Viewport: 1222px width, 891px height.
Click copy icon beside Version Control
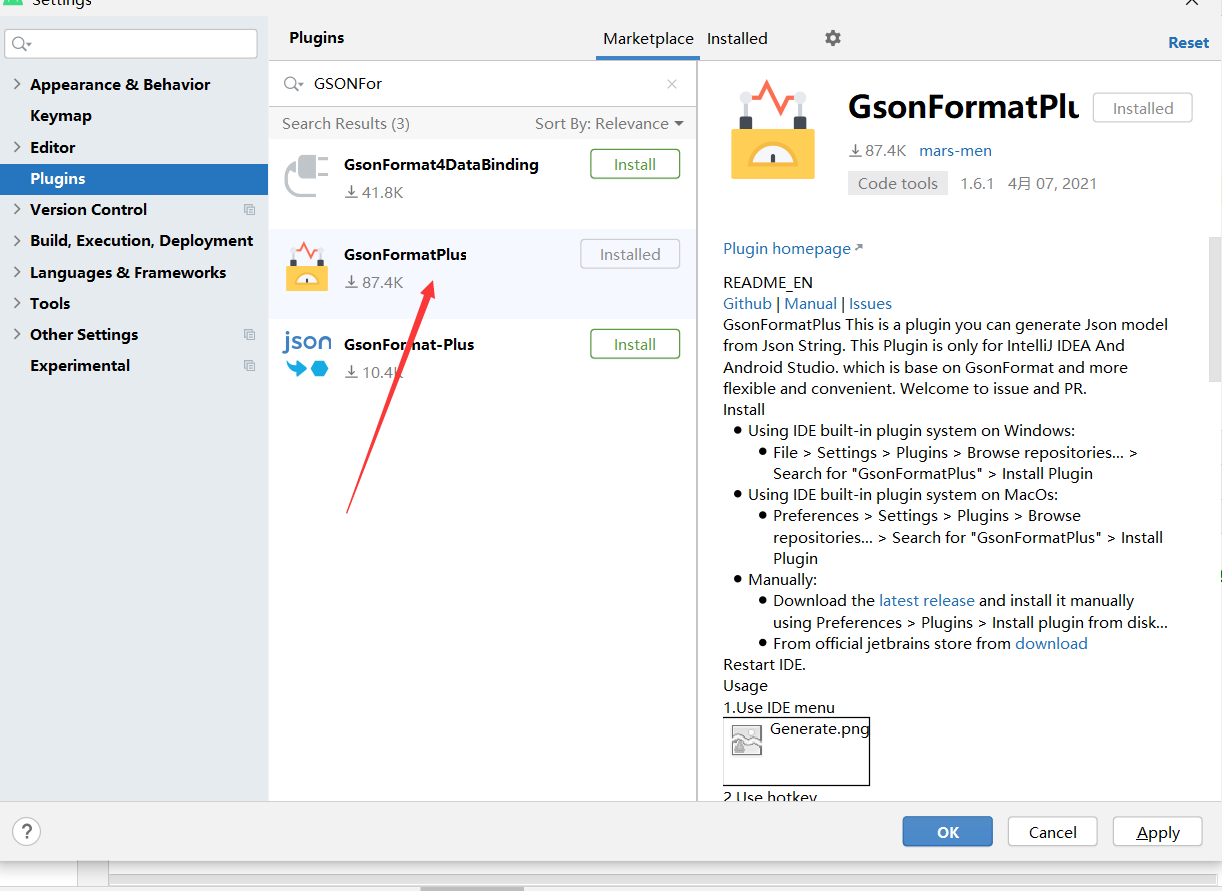click(x=249, y=210)
